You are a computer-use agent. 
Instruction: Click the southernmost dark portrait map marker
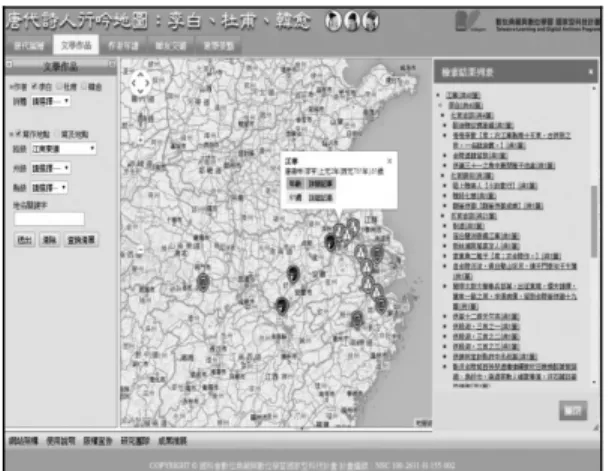[x=282, y=305]
